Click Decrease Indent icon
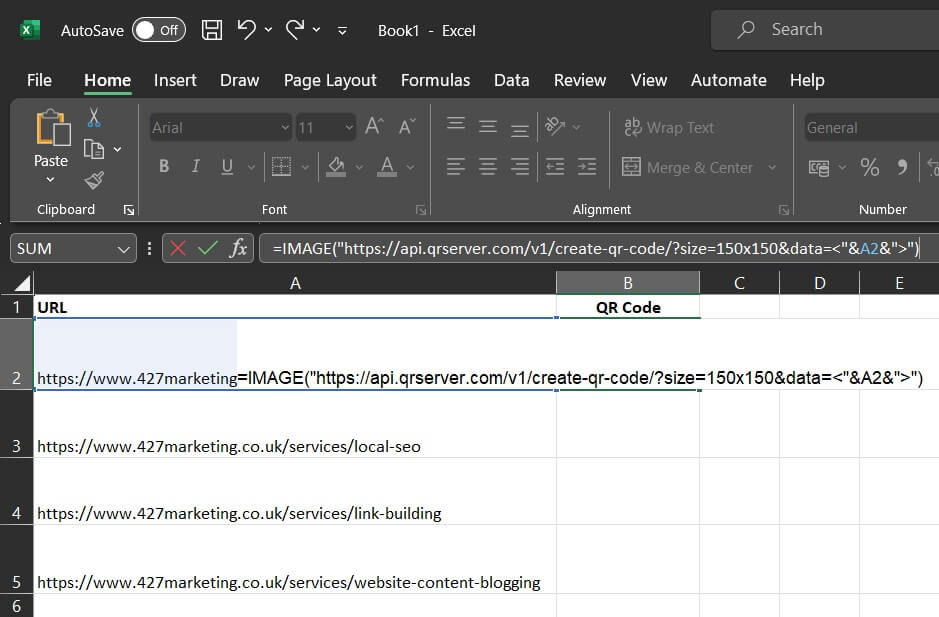 click(x=555, y=167)
